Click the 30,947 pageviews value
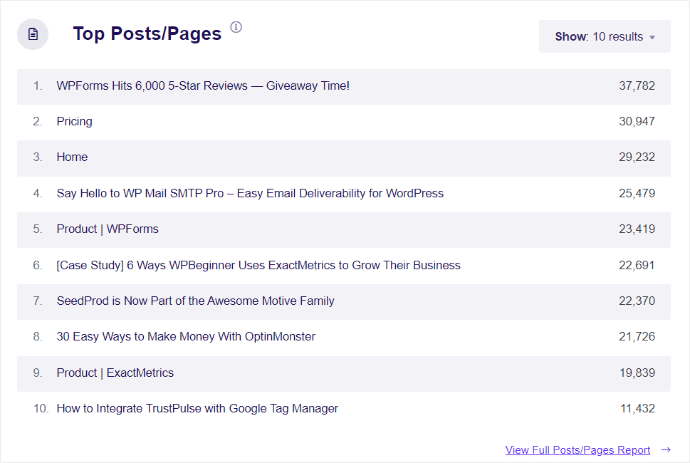Viewport: 690px width, 463px height. click(x=637, y=121)
